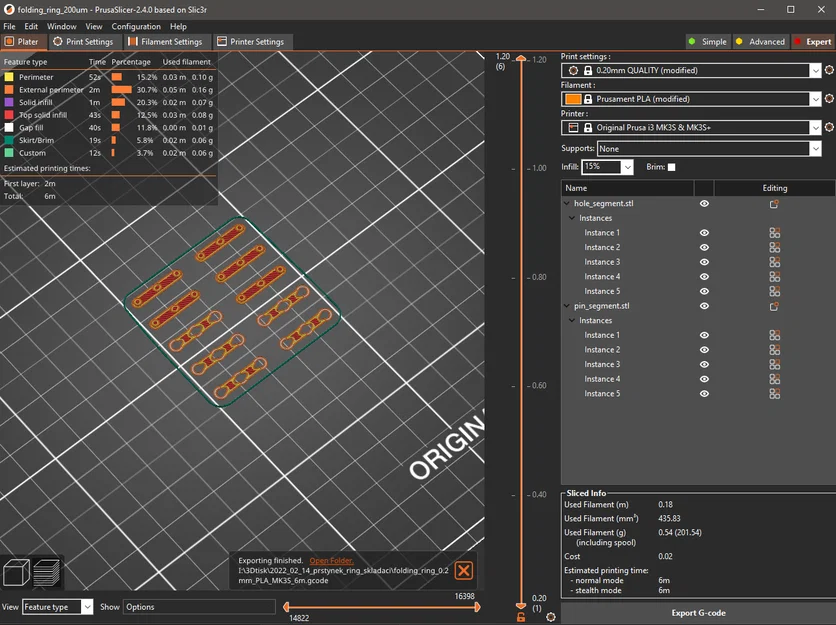This screenshot has height=625, width=836.
Task: Click the editing icon for pin_segment.stl
Action: (x=774, y=306)
